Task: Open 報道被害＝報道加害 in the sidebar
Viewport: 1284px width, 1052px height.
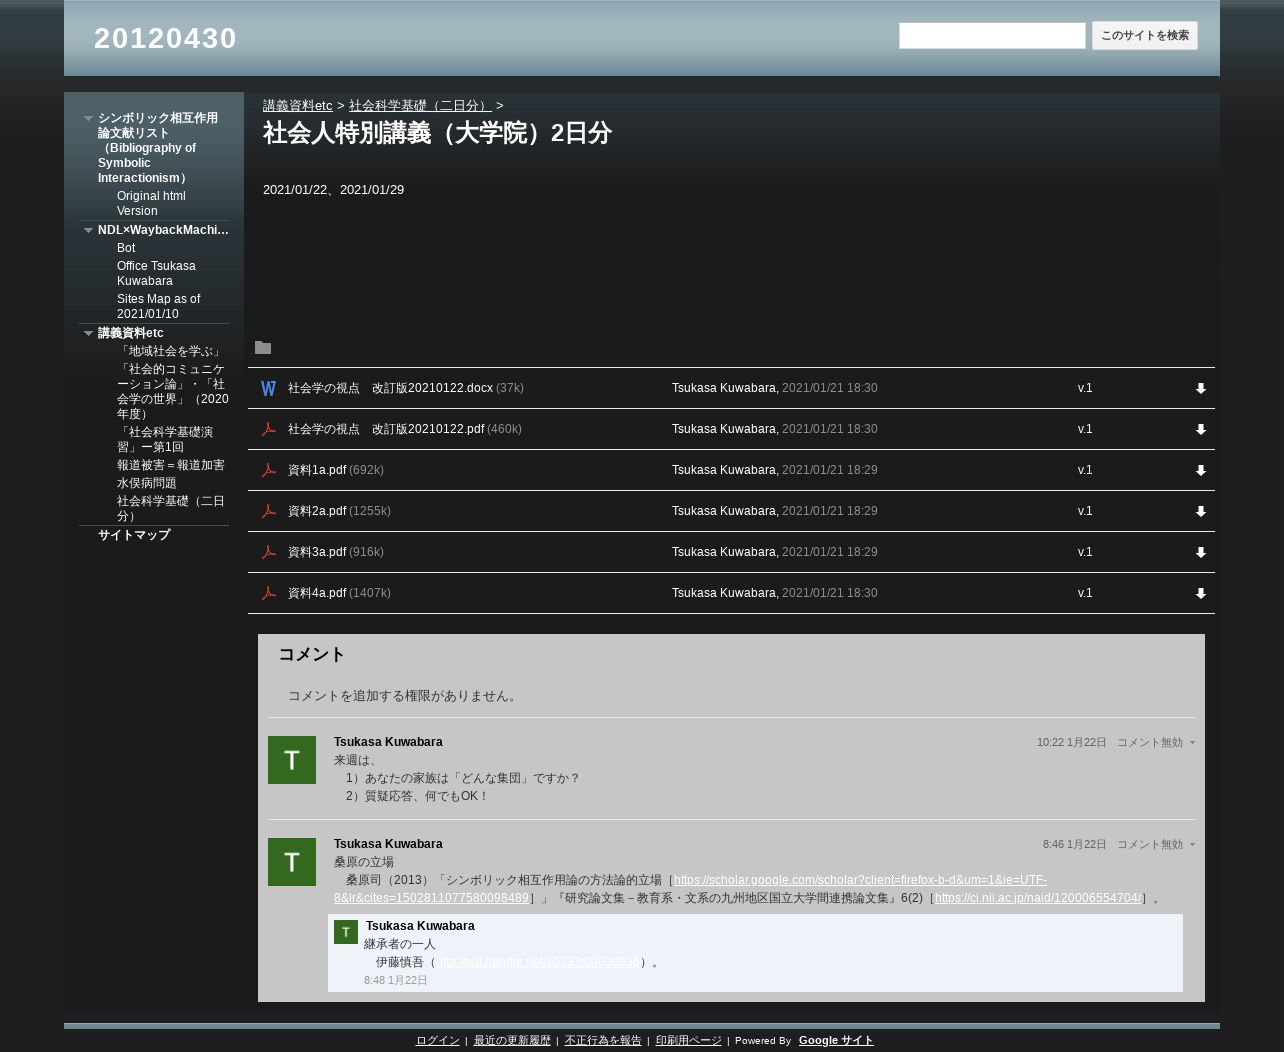Action: click(171, 465)
